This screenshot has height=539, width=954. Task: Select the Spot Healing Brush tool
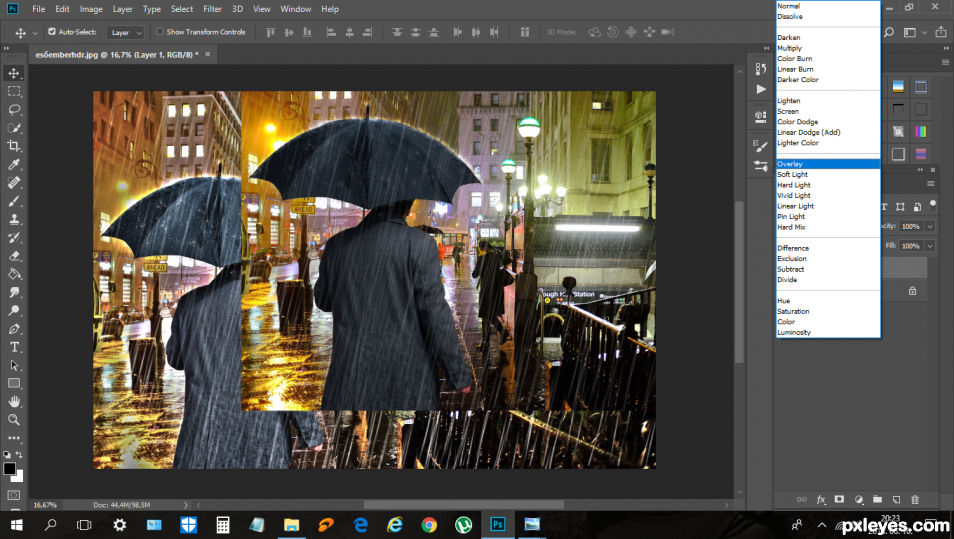(x=13, y=183)
